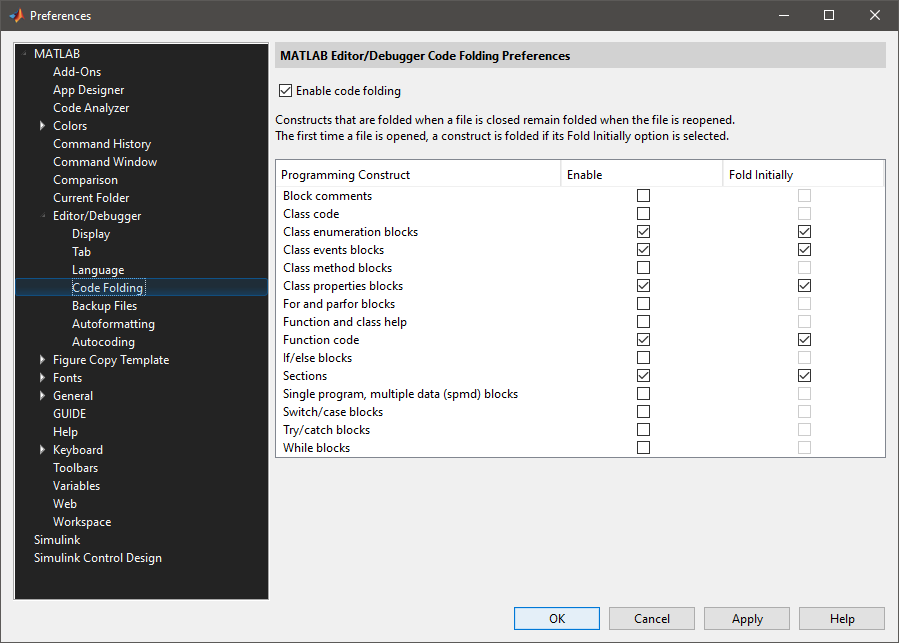The image size is (899, 643).
Task: Open Command History preferences
Action: click(102, 144)
